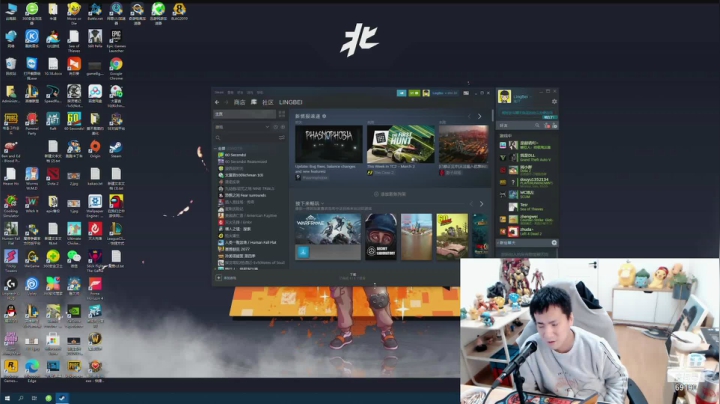Open the Dota 2 desktop shortcut
This screenshot has width=720, height=404.
[x=53, y=177]
